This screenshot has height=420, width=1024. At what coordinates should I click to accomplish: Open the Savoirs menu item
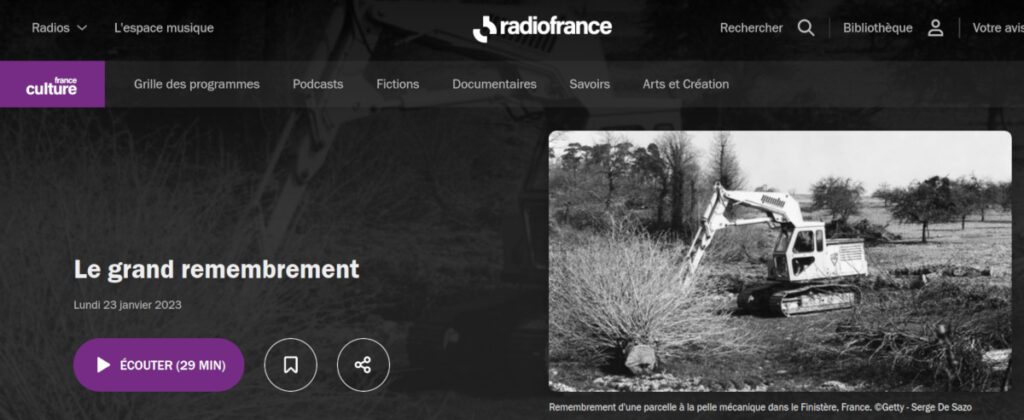[x=590, y=84]
